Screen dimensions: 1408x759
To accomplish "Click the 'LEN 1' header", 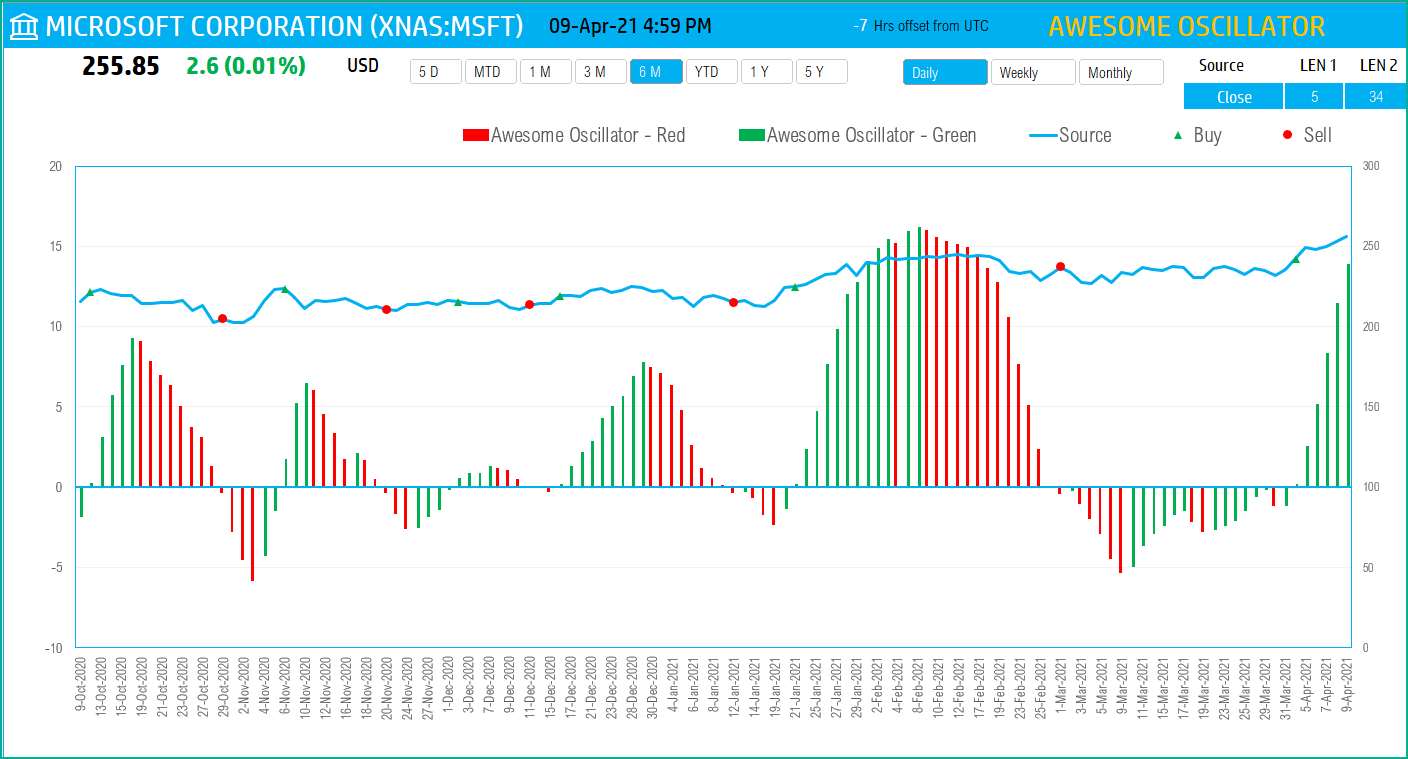I will [1318, 65].
